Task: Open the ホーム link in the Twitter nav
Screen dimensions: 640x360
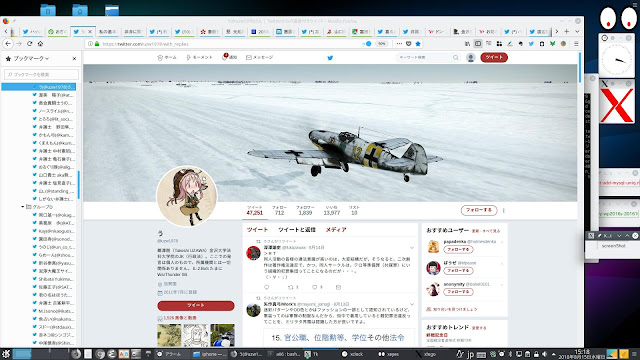Action: pyautogui.click(x=167, y=58)
